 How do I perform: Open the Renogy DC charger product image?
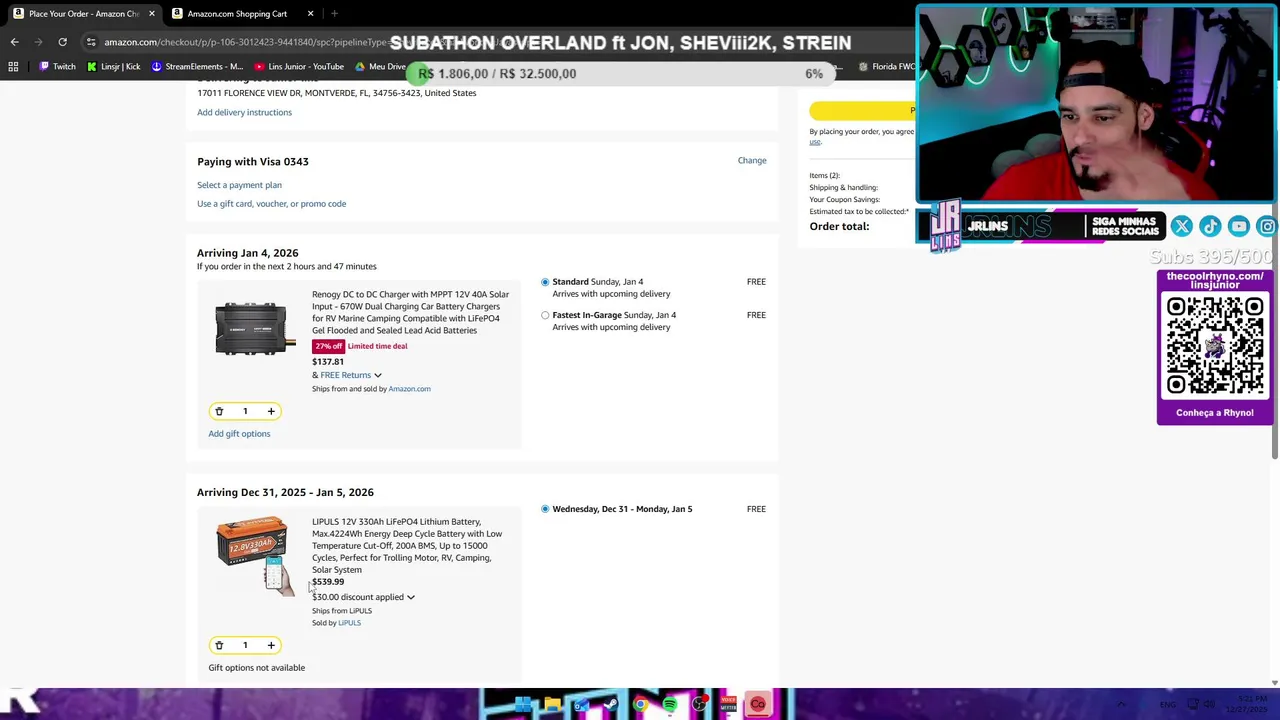[x=254, y=328]
